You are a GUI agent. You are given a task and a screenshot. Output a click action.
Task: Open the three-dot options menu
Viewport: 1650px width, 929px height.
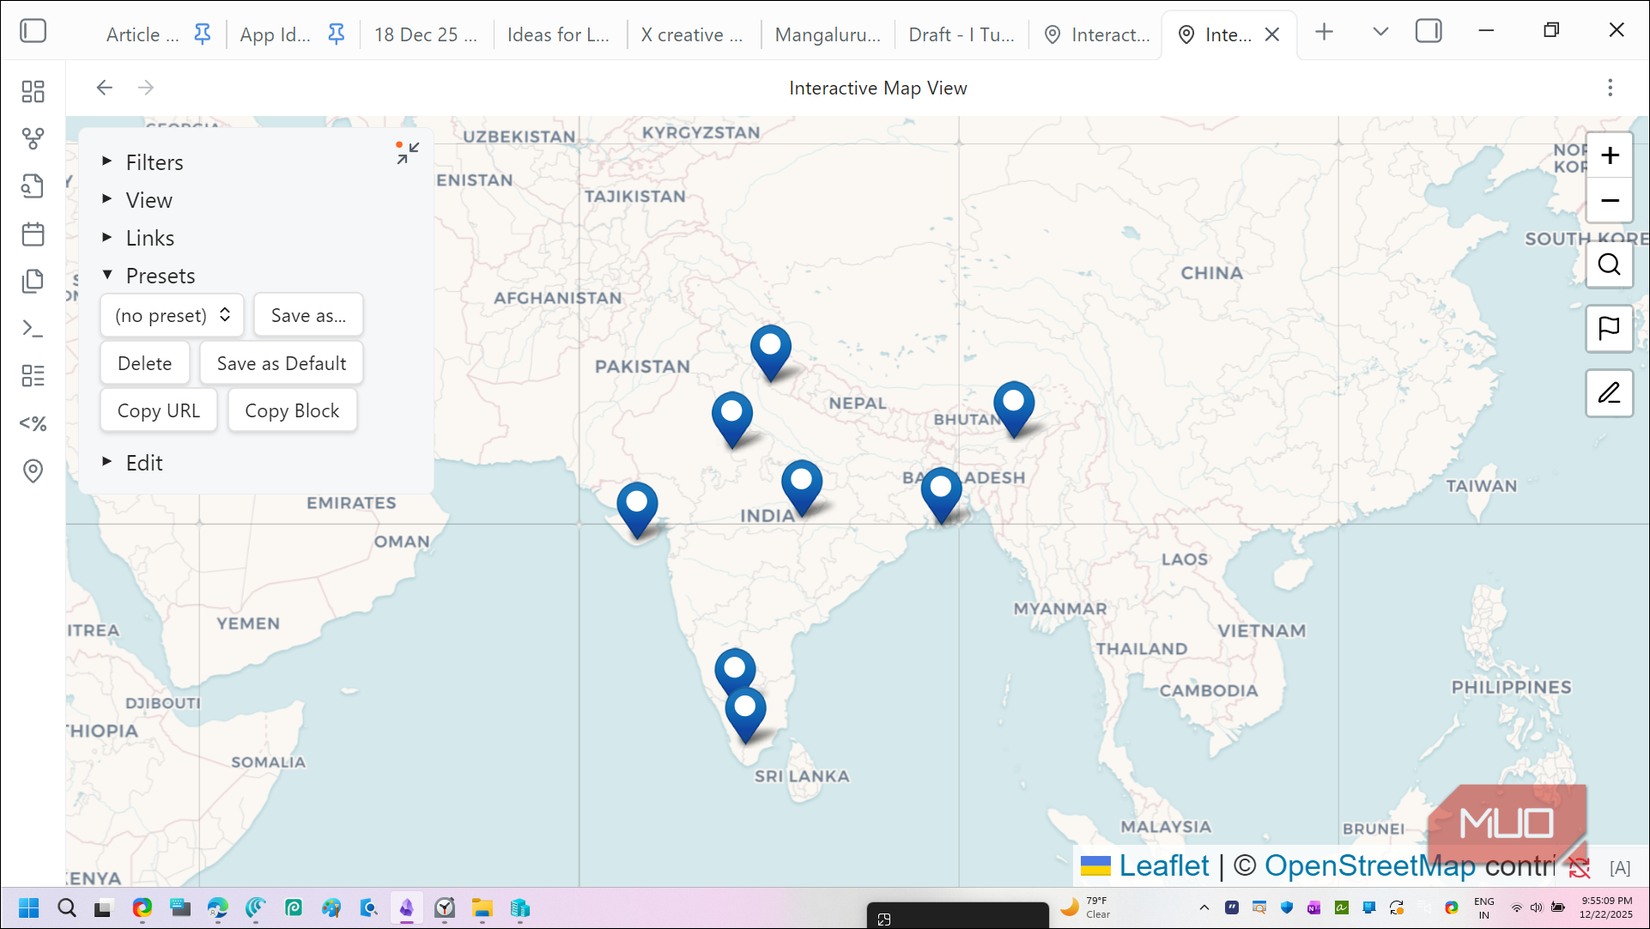(x=1610, y=88)
